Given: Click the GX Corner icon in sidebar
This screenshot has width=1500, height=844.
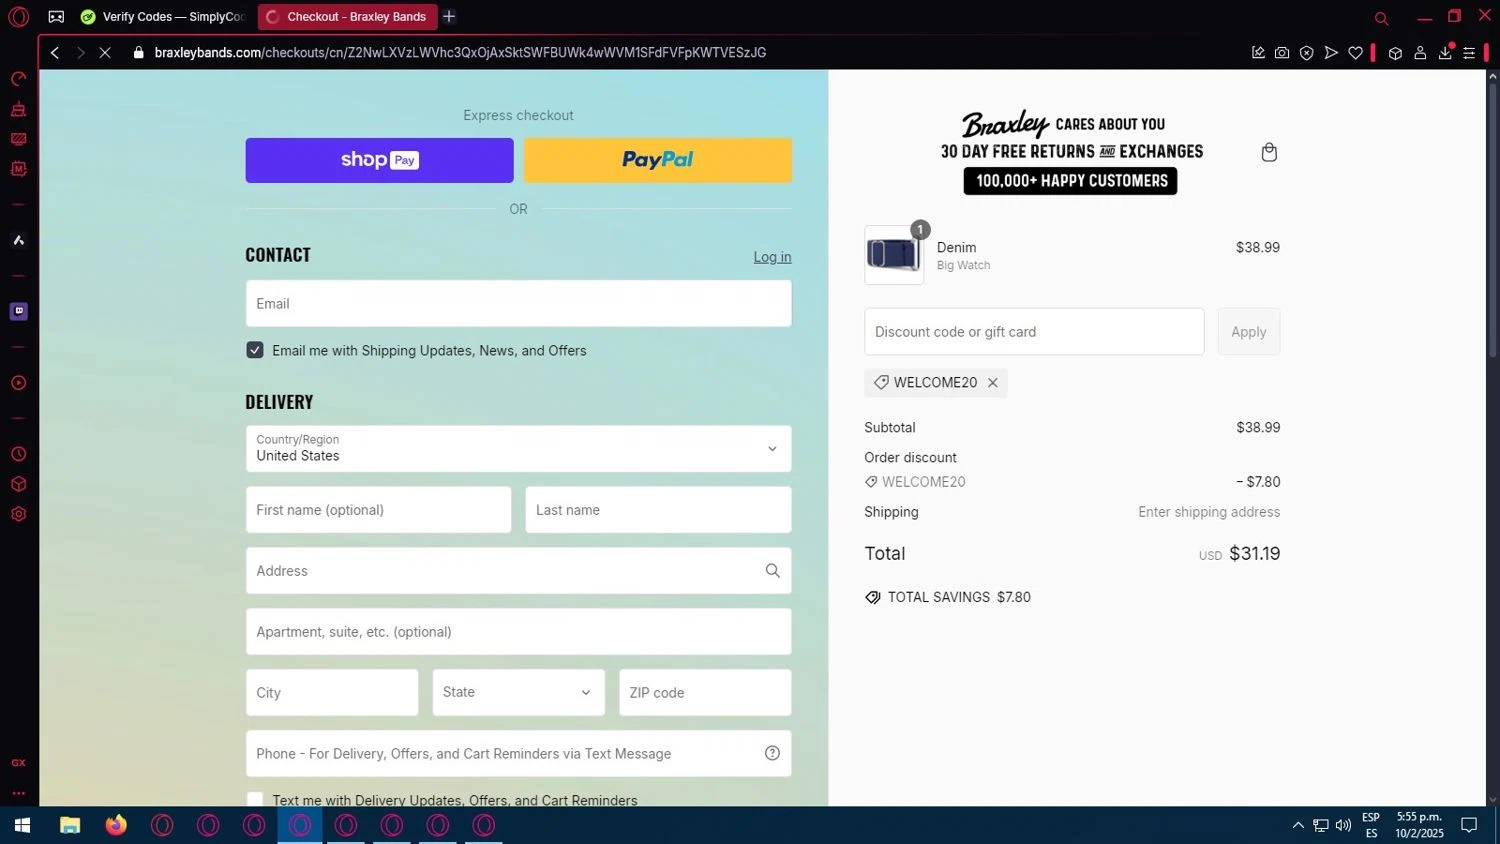Looking at the screenshot, I should 18,763.
